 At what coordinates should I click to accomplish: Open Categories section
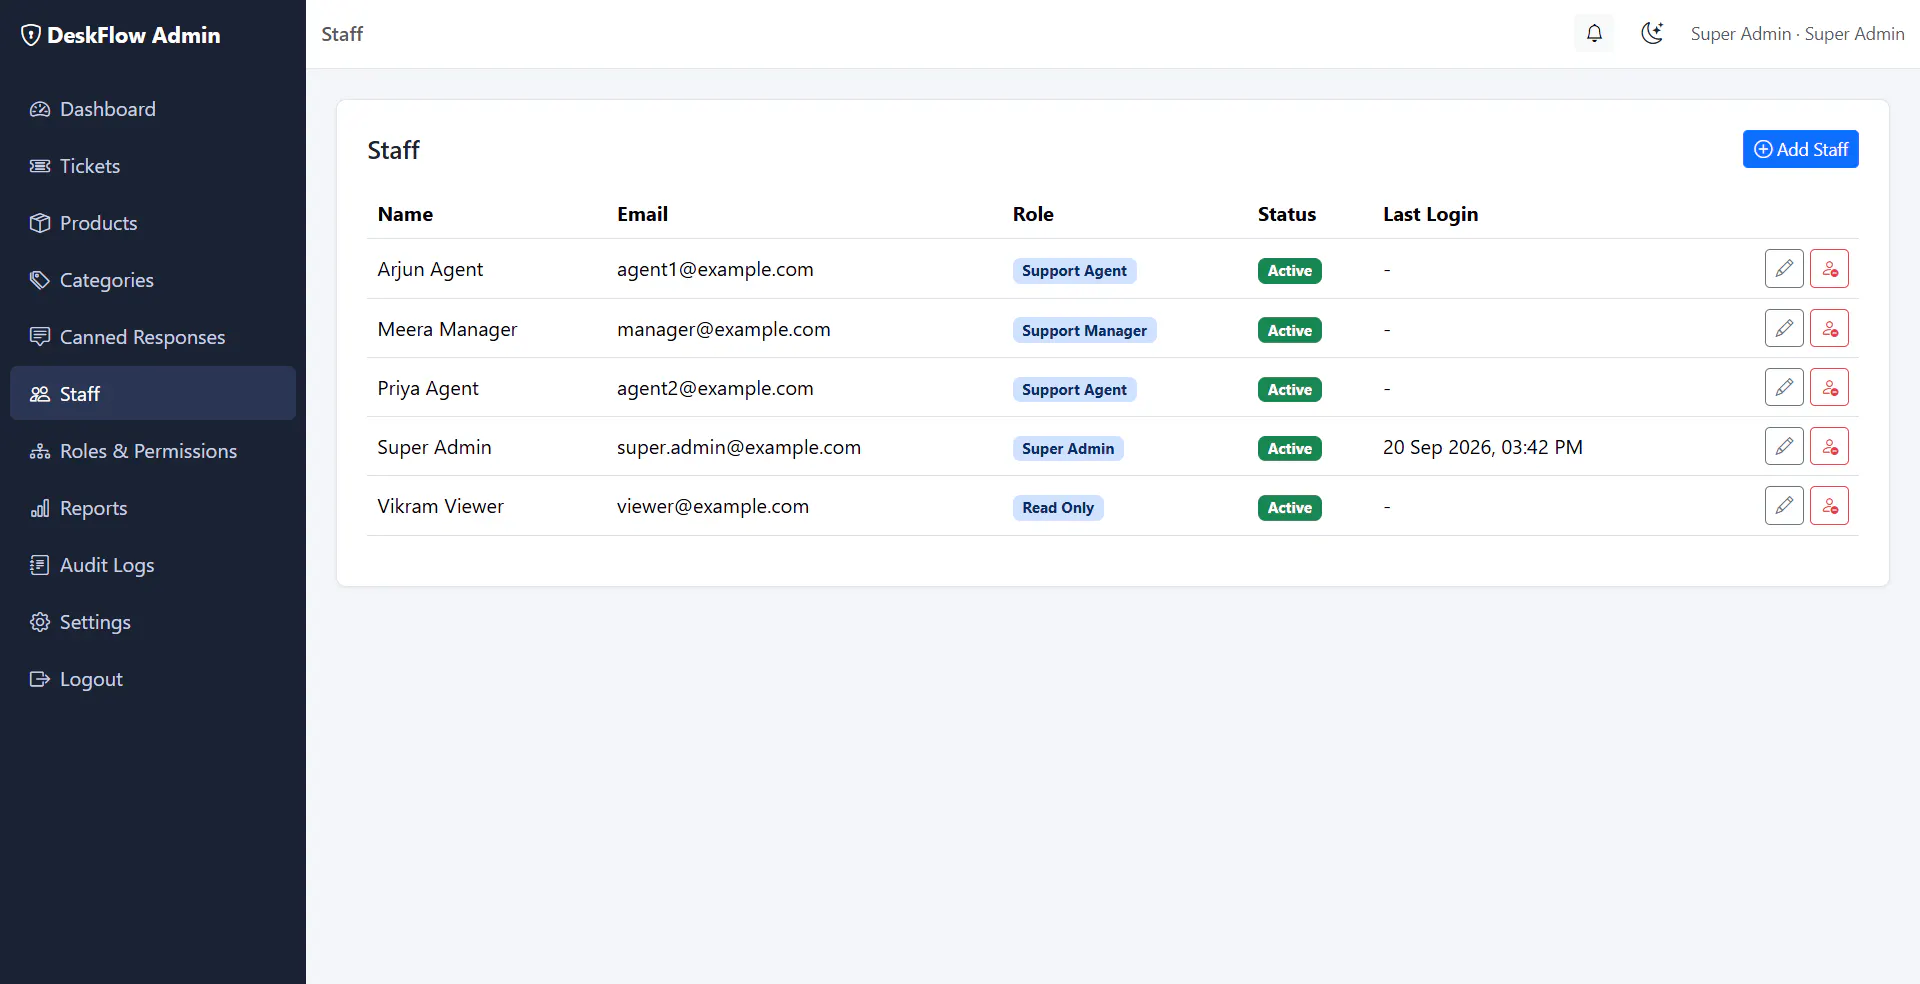(153, 280)
